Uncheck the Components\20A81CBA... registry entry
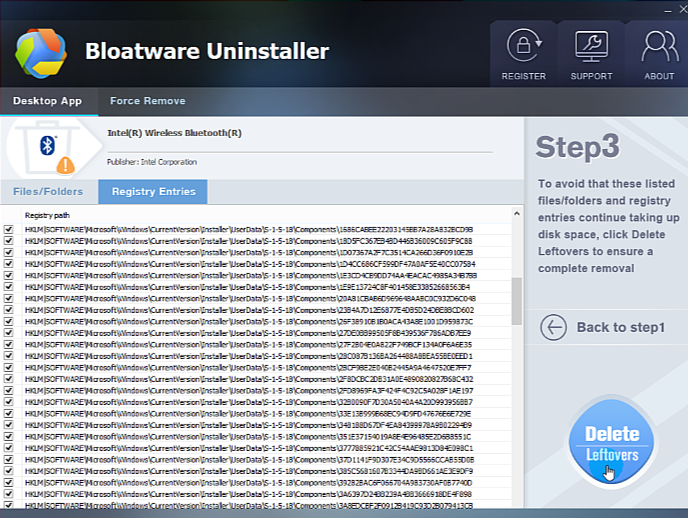This screenshot has height=518, width=688. pos(8,298)
